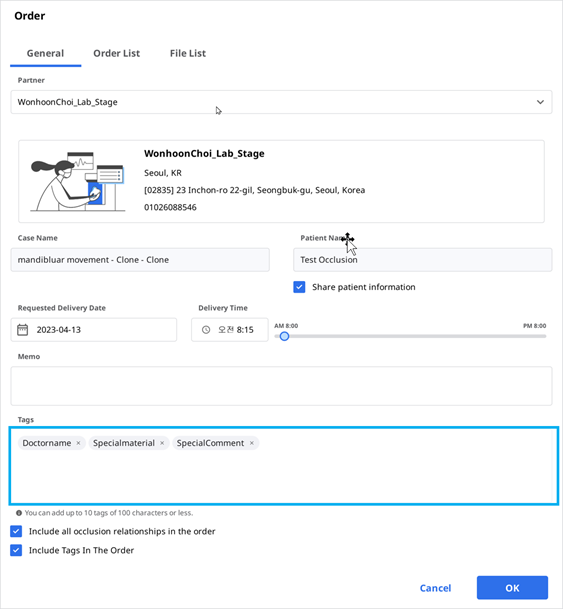Screen dimensions: 563x609
Task: Remove the SpecialComment tag
Action: 252,443
